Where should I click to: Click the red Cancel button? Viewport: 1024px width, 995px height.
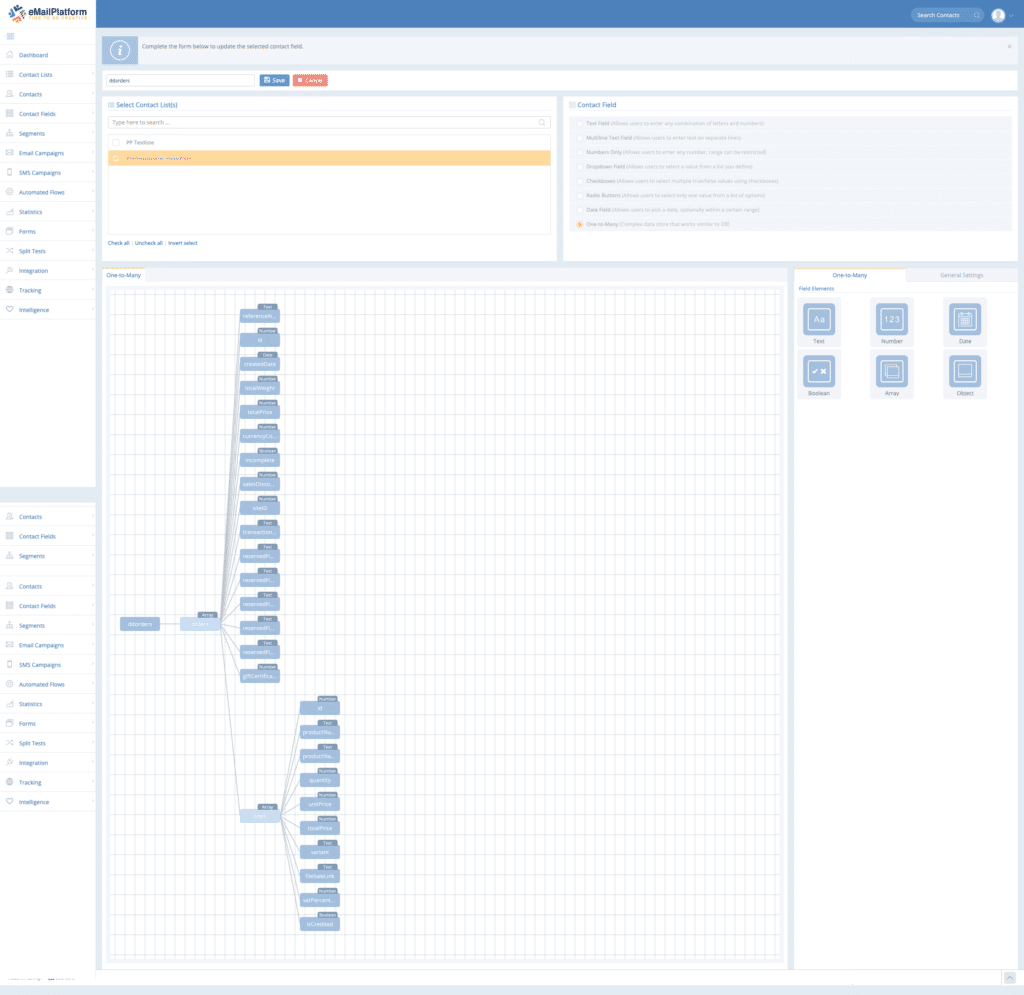[310, 80]
